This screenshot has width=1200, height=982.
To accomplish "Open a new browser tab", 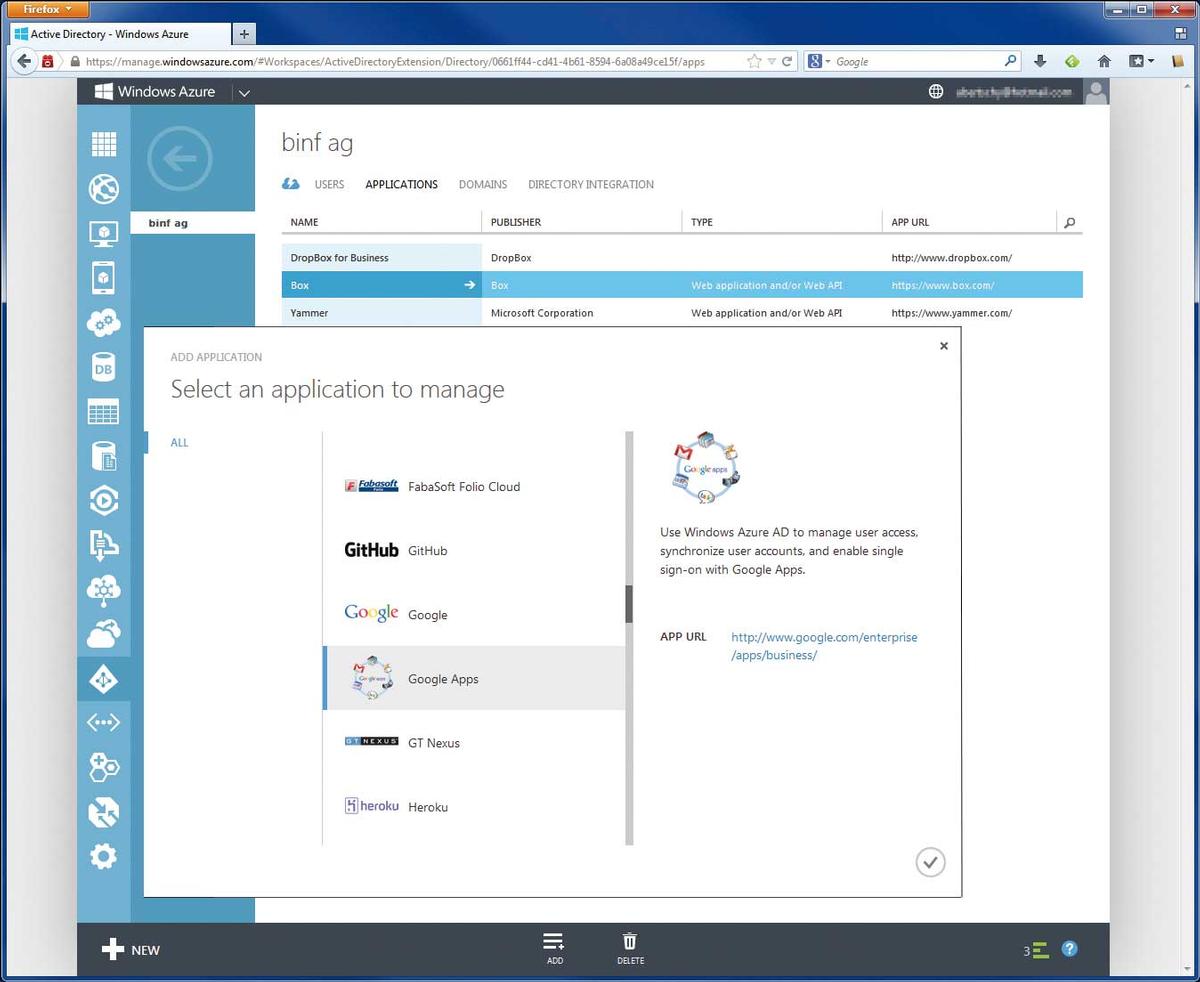I will (x=243, y=34).
